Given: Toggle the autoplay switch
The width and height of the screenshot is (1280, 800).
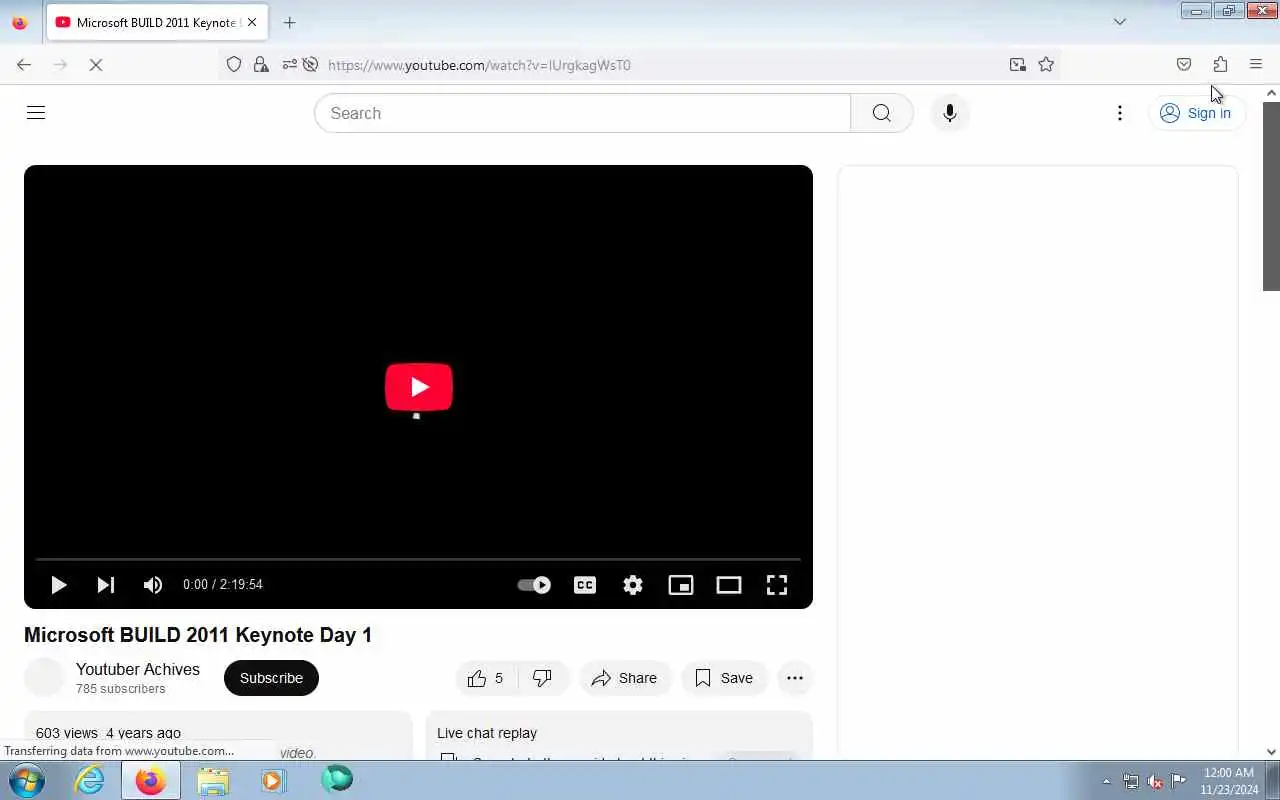Looking at the screenshot, I should (534, 585).
